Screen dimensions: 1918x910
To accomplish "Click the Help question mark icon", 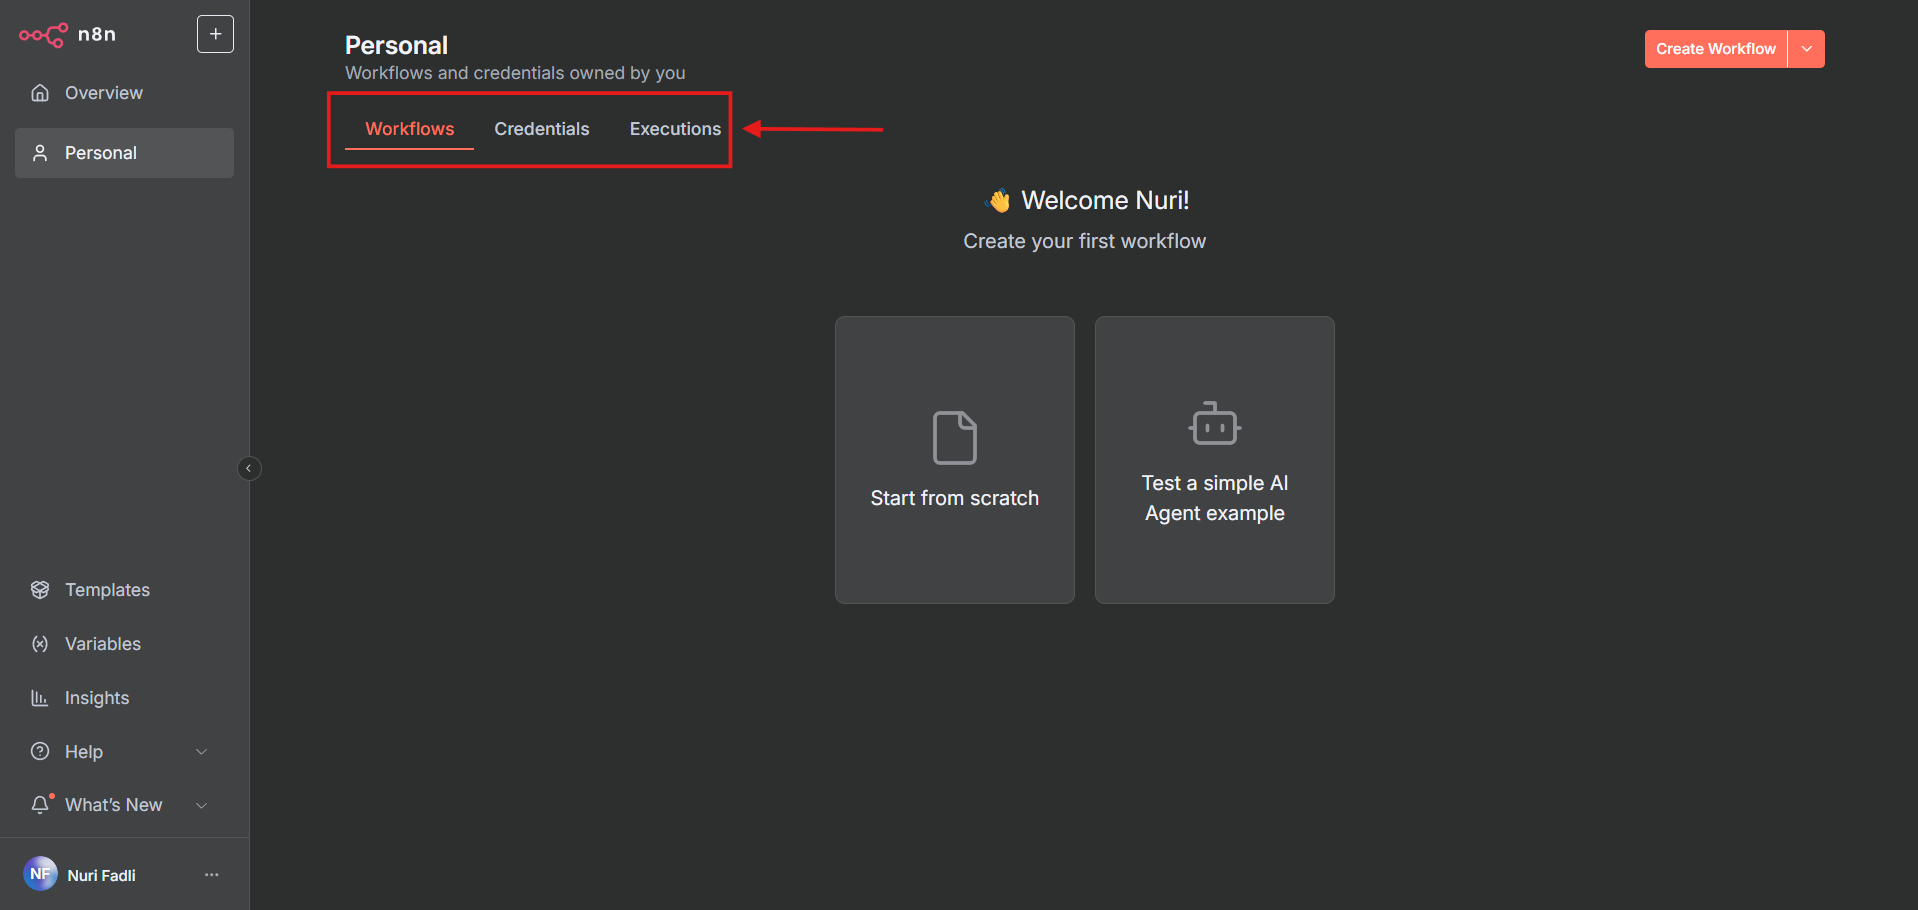I will [x=40, y=751].
